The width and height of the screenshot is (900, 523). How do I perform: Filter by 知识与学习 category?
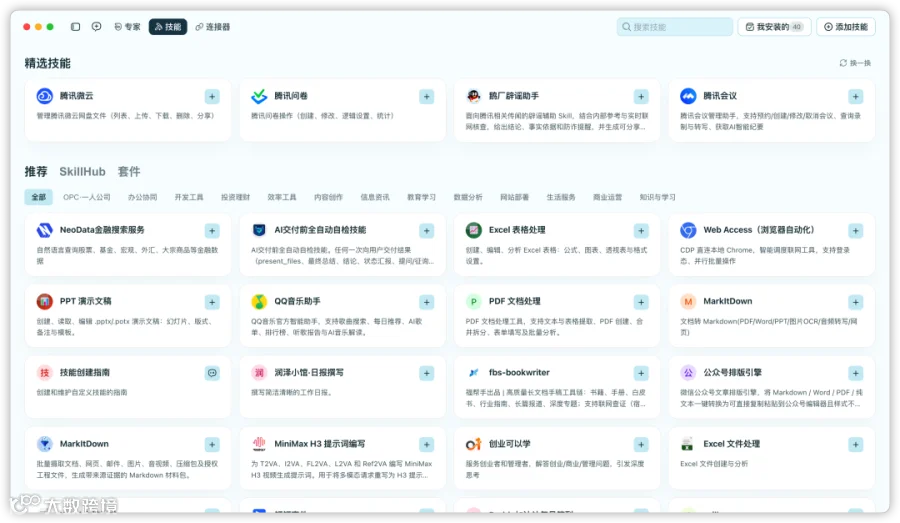point(657,197)
